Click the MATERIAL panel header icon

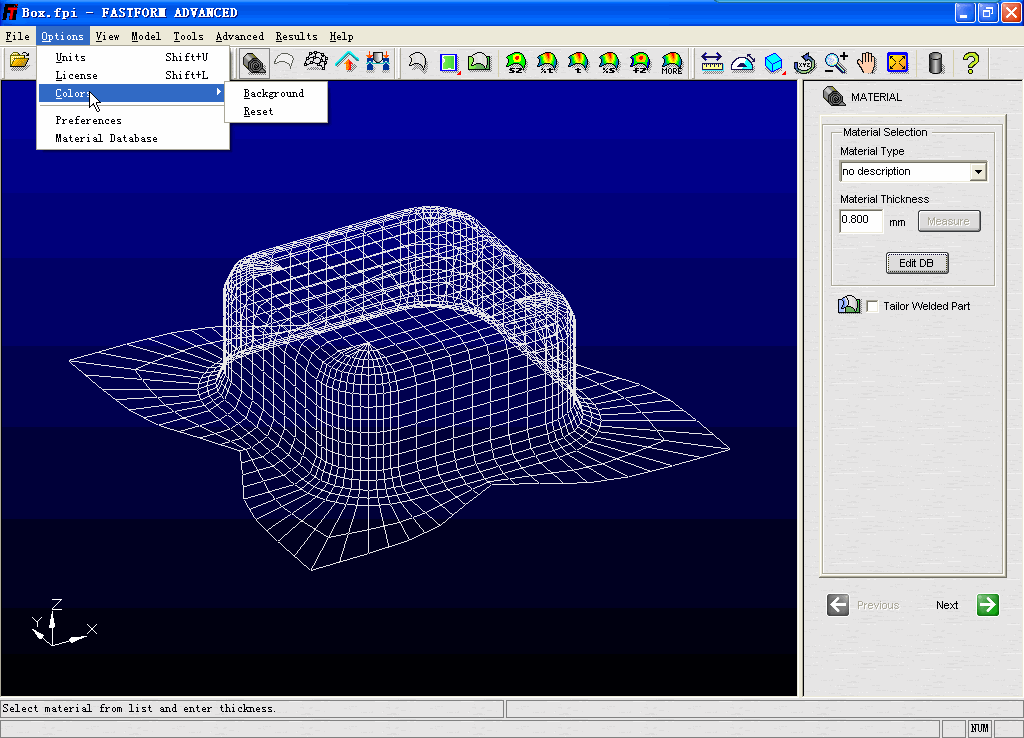coord(834,96)
